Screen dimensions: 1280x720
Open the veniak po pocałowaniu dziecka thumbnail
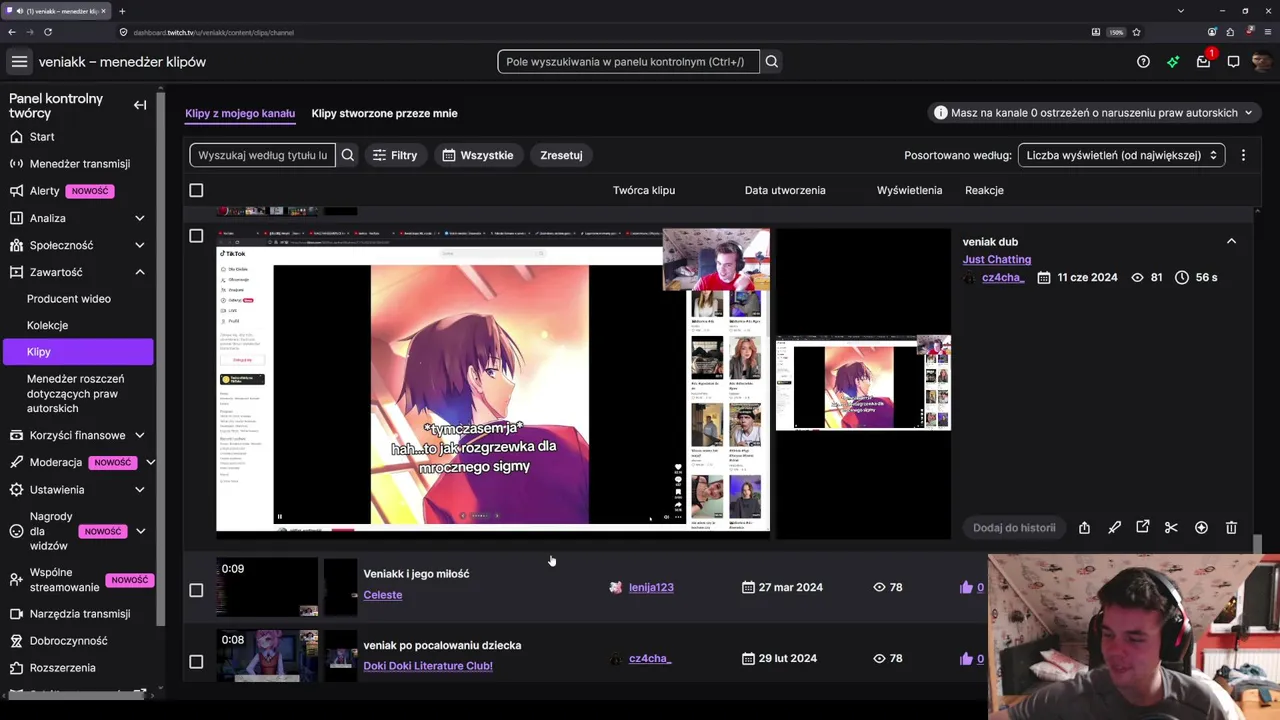click(268, 656)
